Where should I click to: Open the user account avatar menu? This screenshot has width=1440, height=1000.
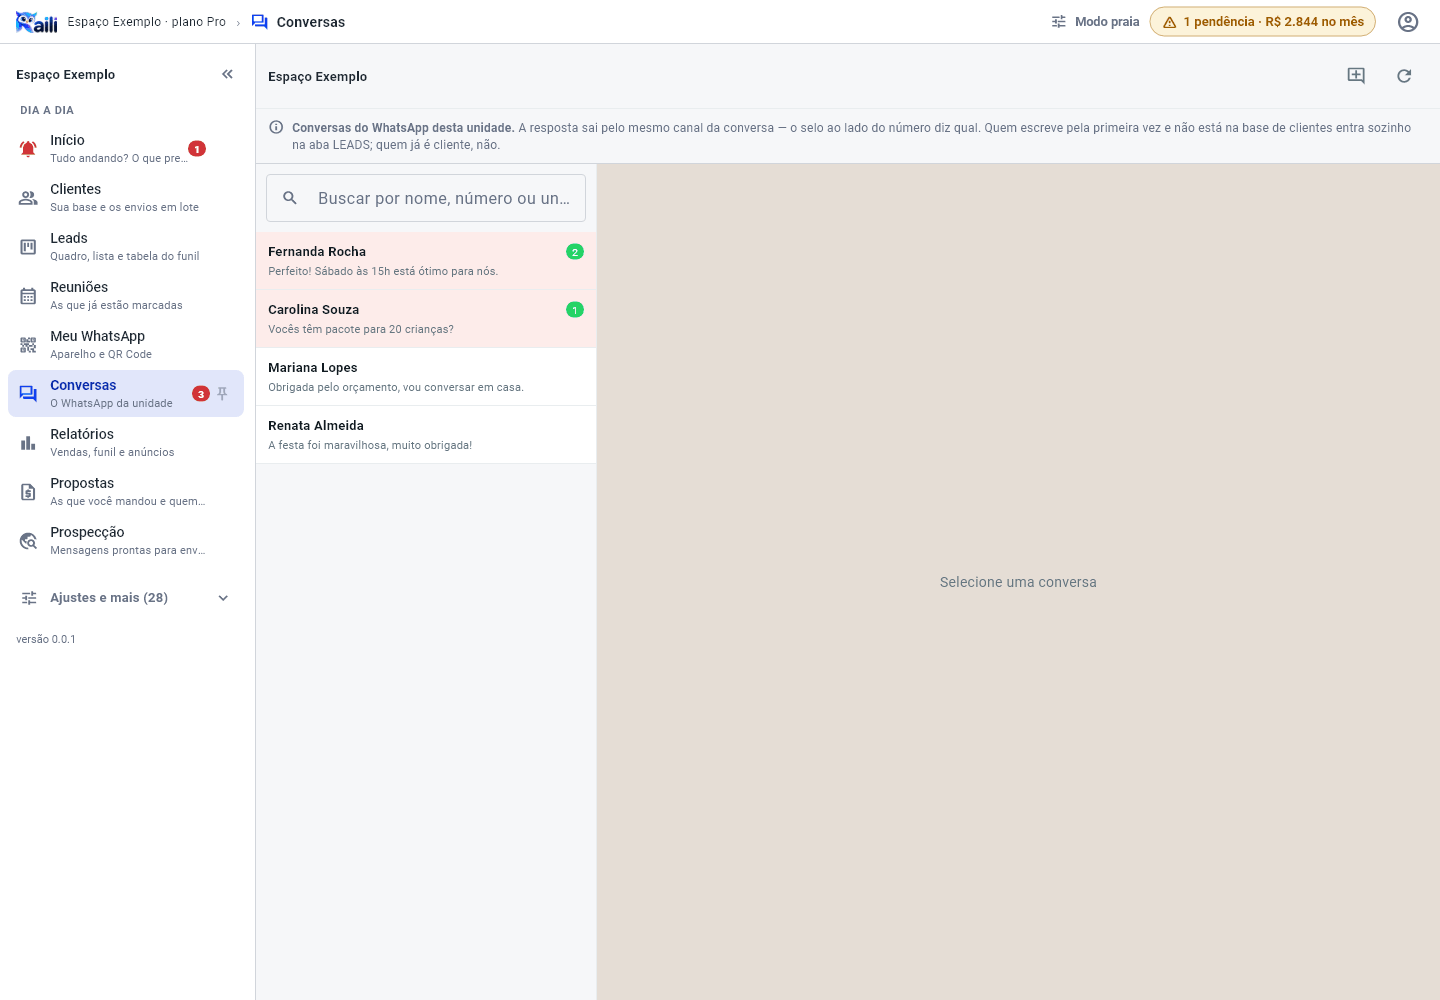(1408, 22)
